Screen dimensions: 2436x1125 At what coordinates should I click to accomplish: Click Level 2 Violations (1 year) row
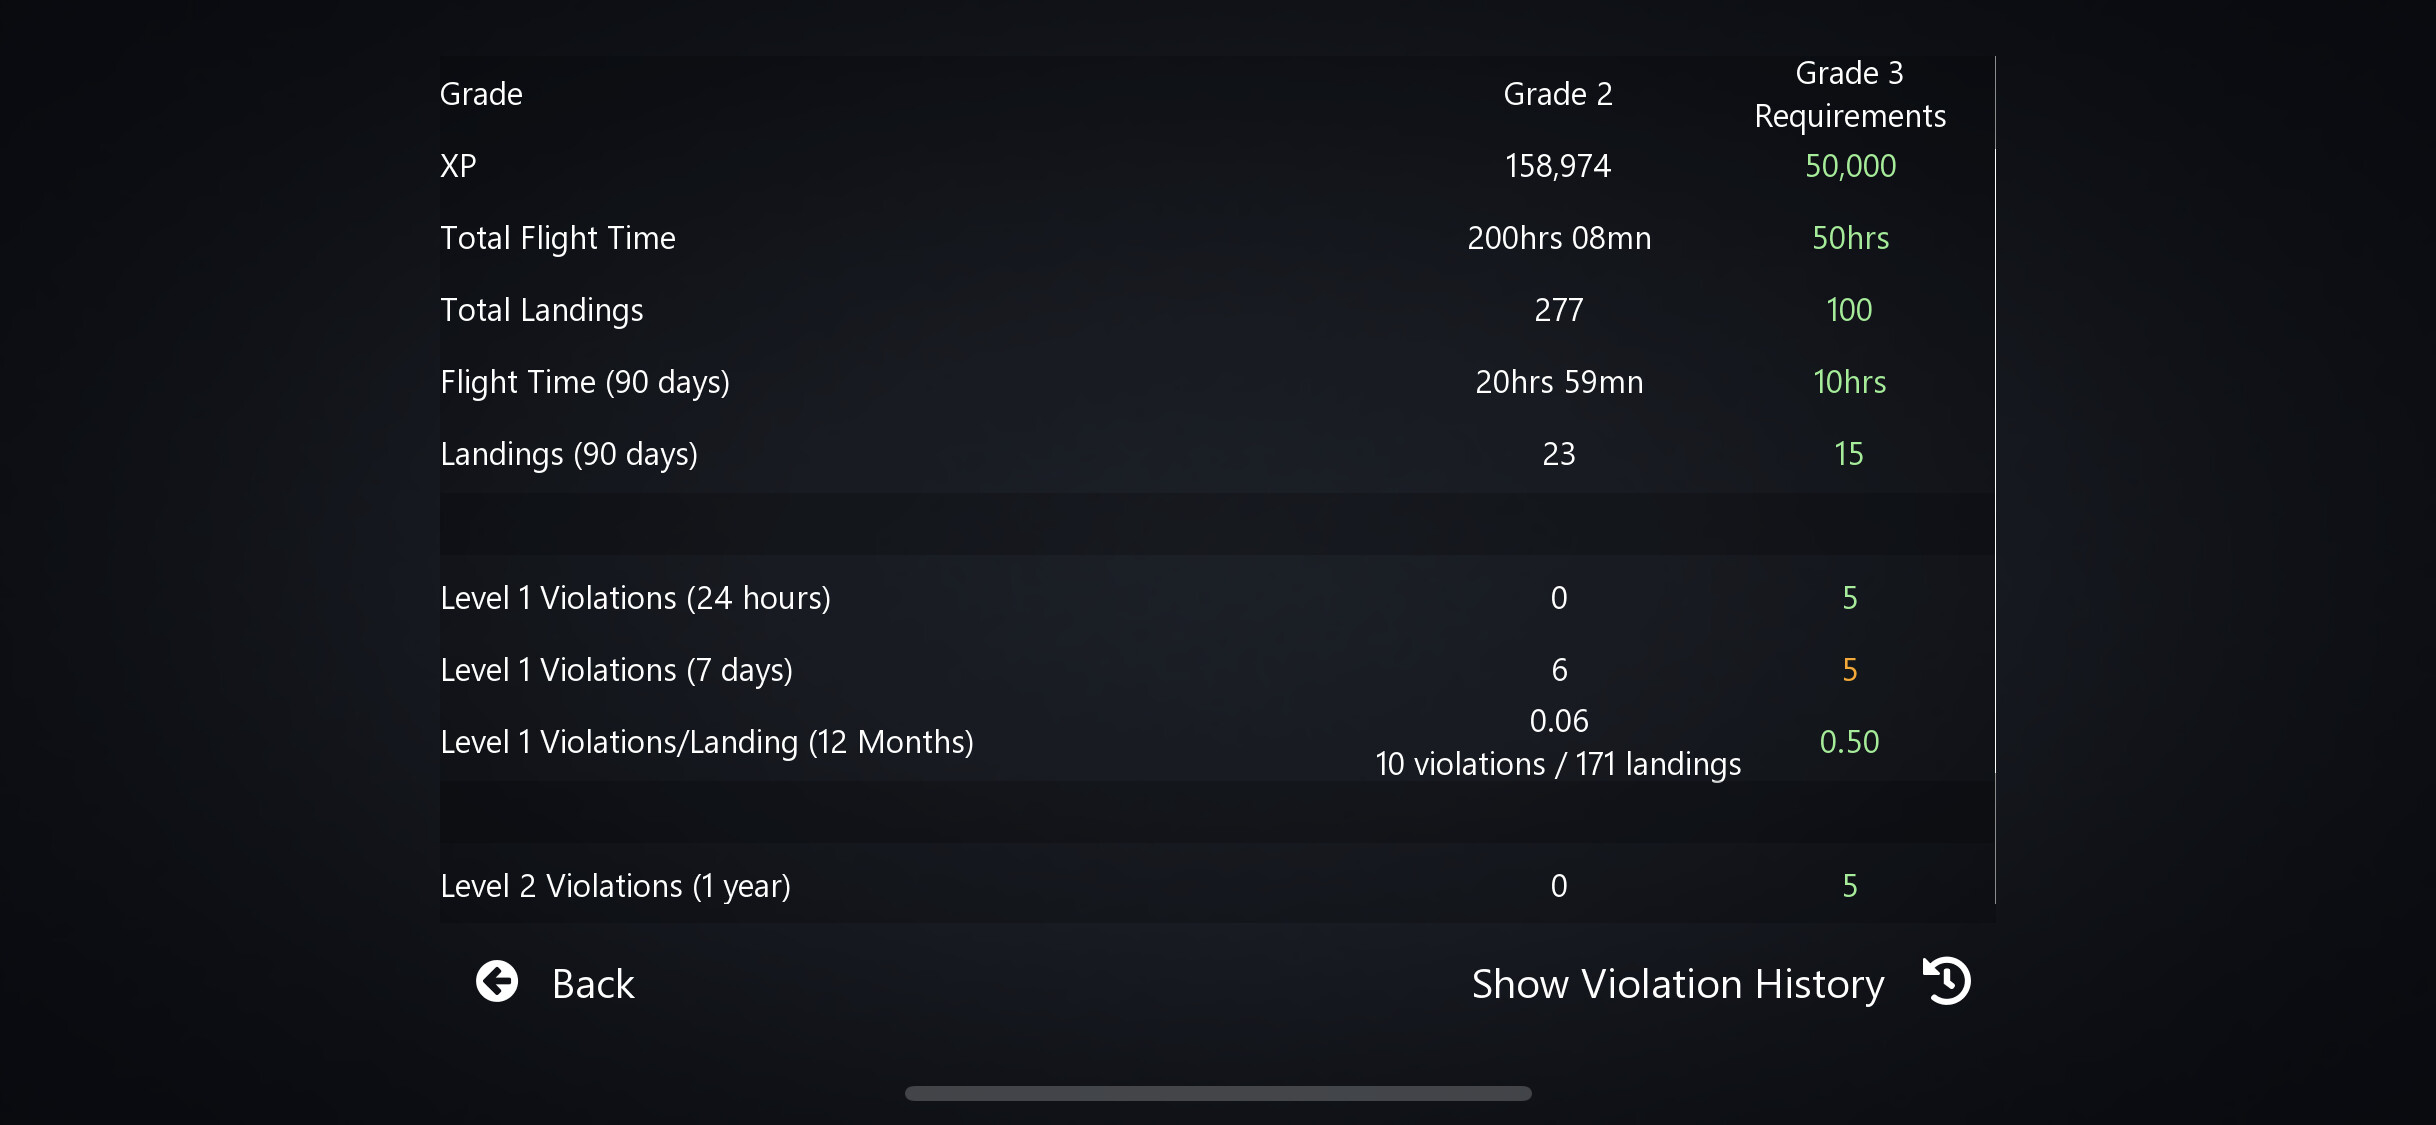(x=615, y=886)
